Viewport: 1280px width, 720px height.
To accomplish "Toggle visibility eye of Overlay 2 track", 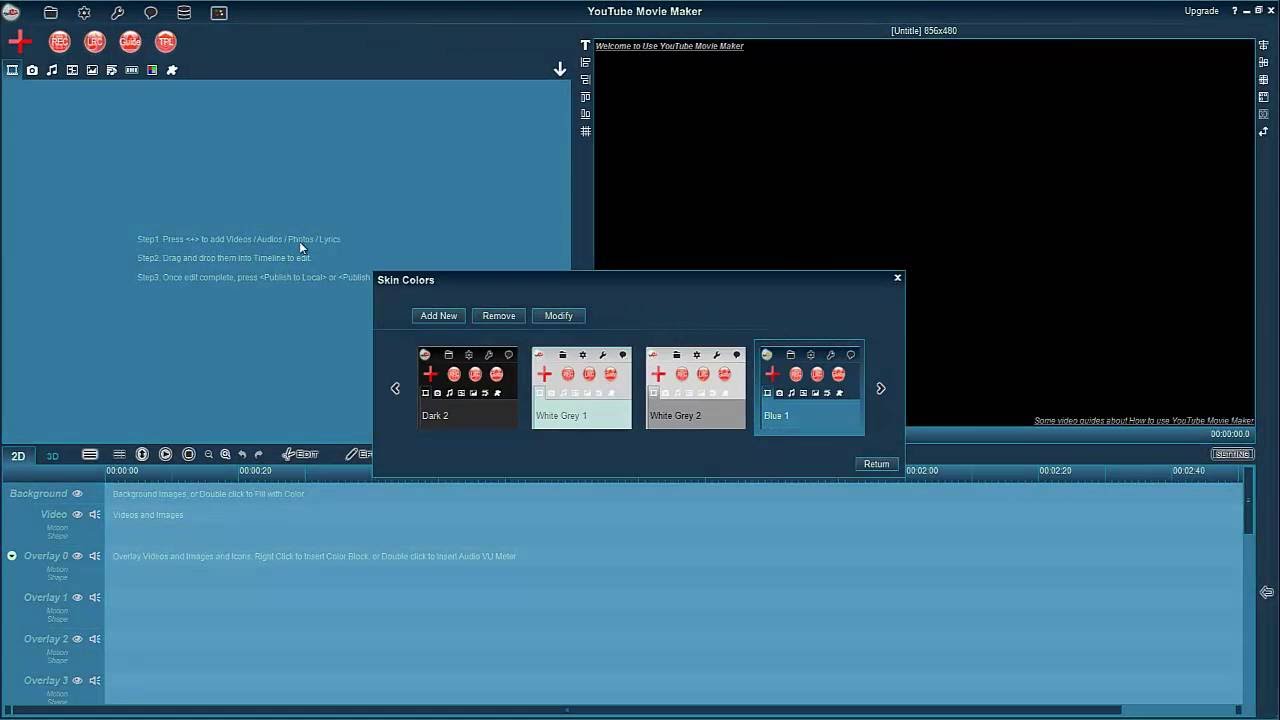I will tap(77, 639).
